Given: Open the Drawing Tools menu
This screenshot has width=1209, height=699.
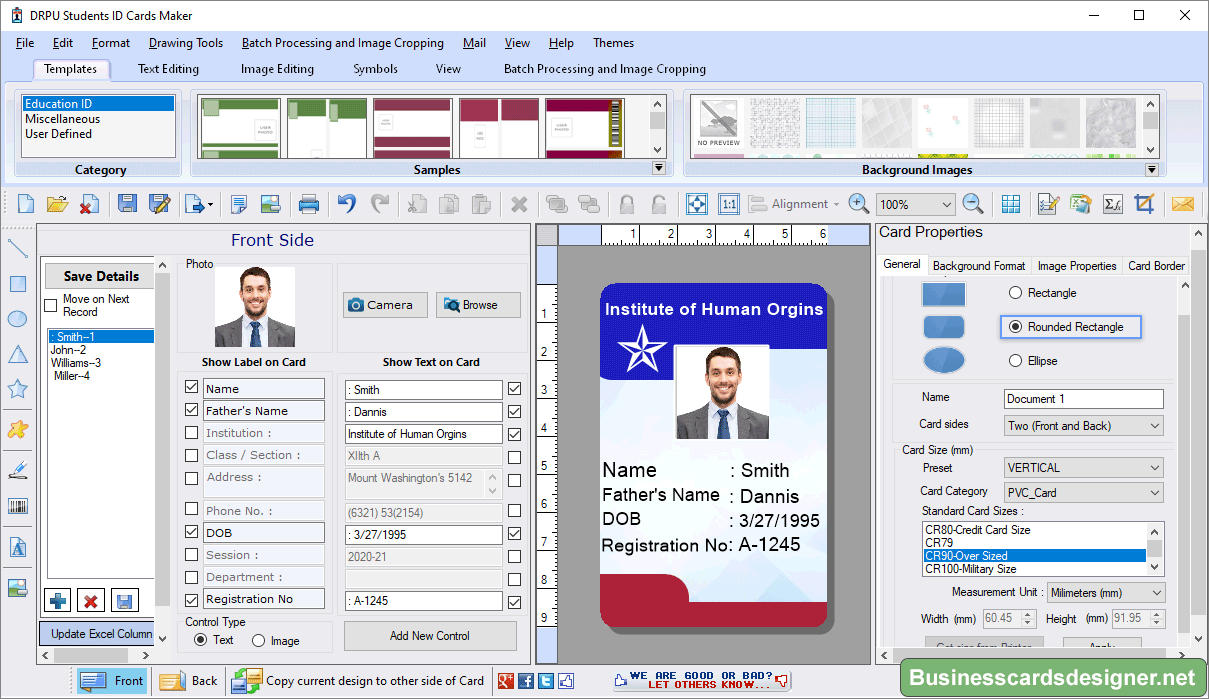Looking at the screenshot, I should click(186, 43).
